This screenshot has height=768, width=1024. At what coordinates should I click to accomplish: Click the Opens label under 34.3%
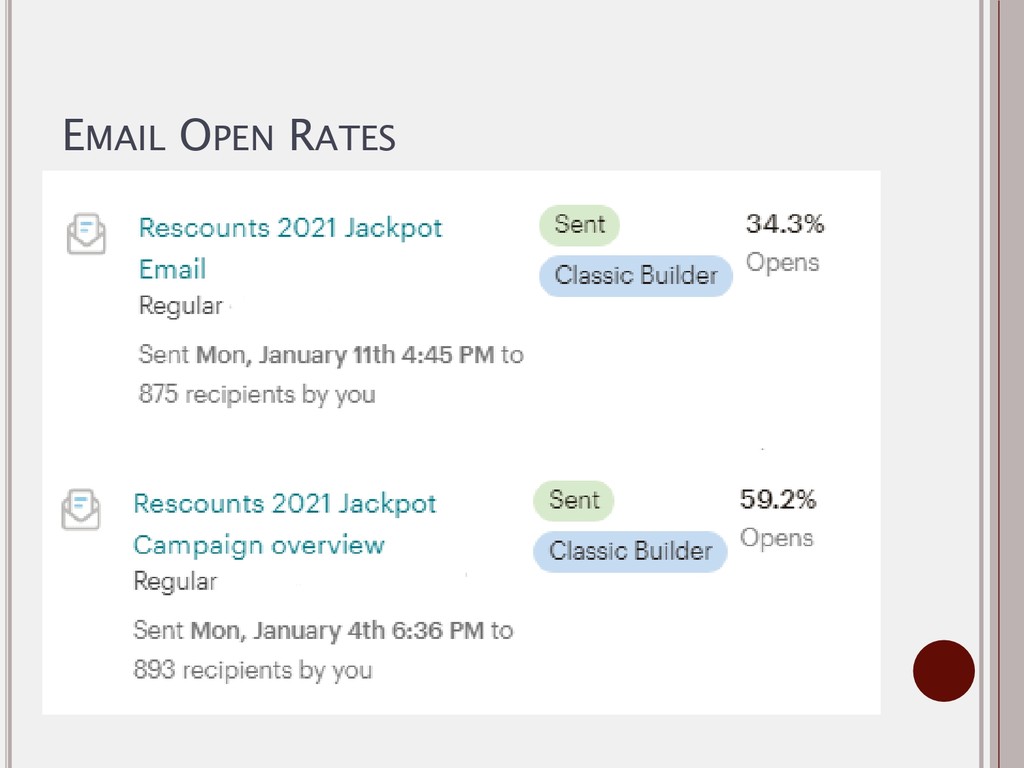(782, 263)
